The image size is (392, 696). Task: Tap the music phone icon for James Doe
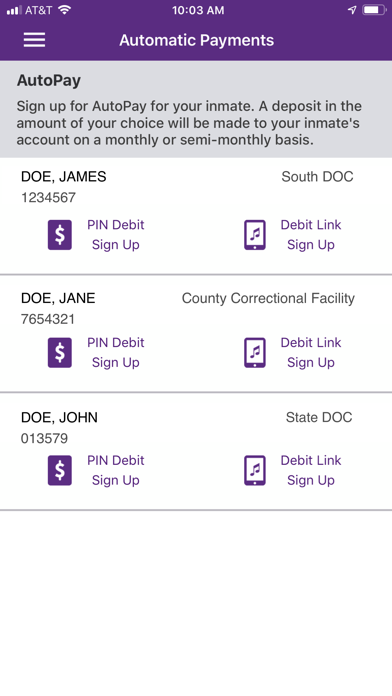(x=255, y=235)
